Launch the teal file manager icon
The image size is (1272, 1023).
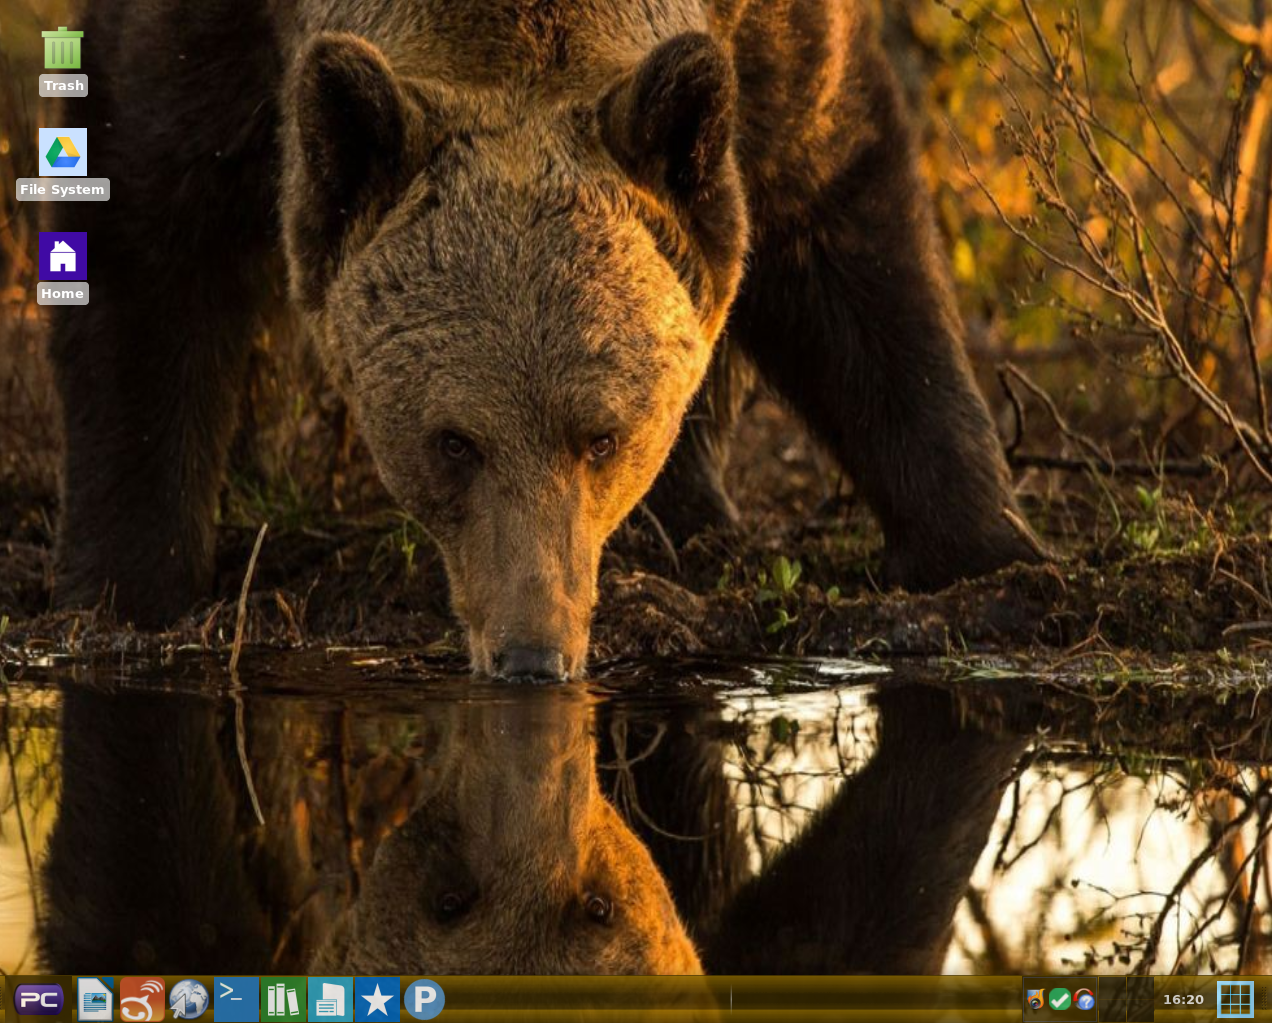330,999
